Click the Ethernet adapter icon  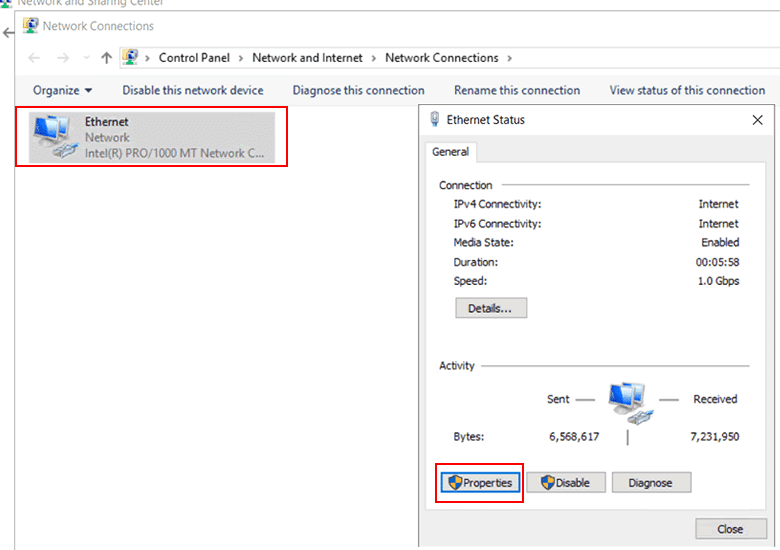[x=56, y=137]
